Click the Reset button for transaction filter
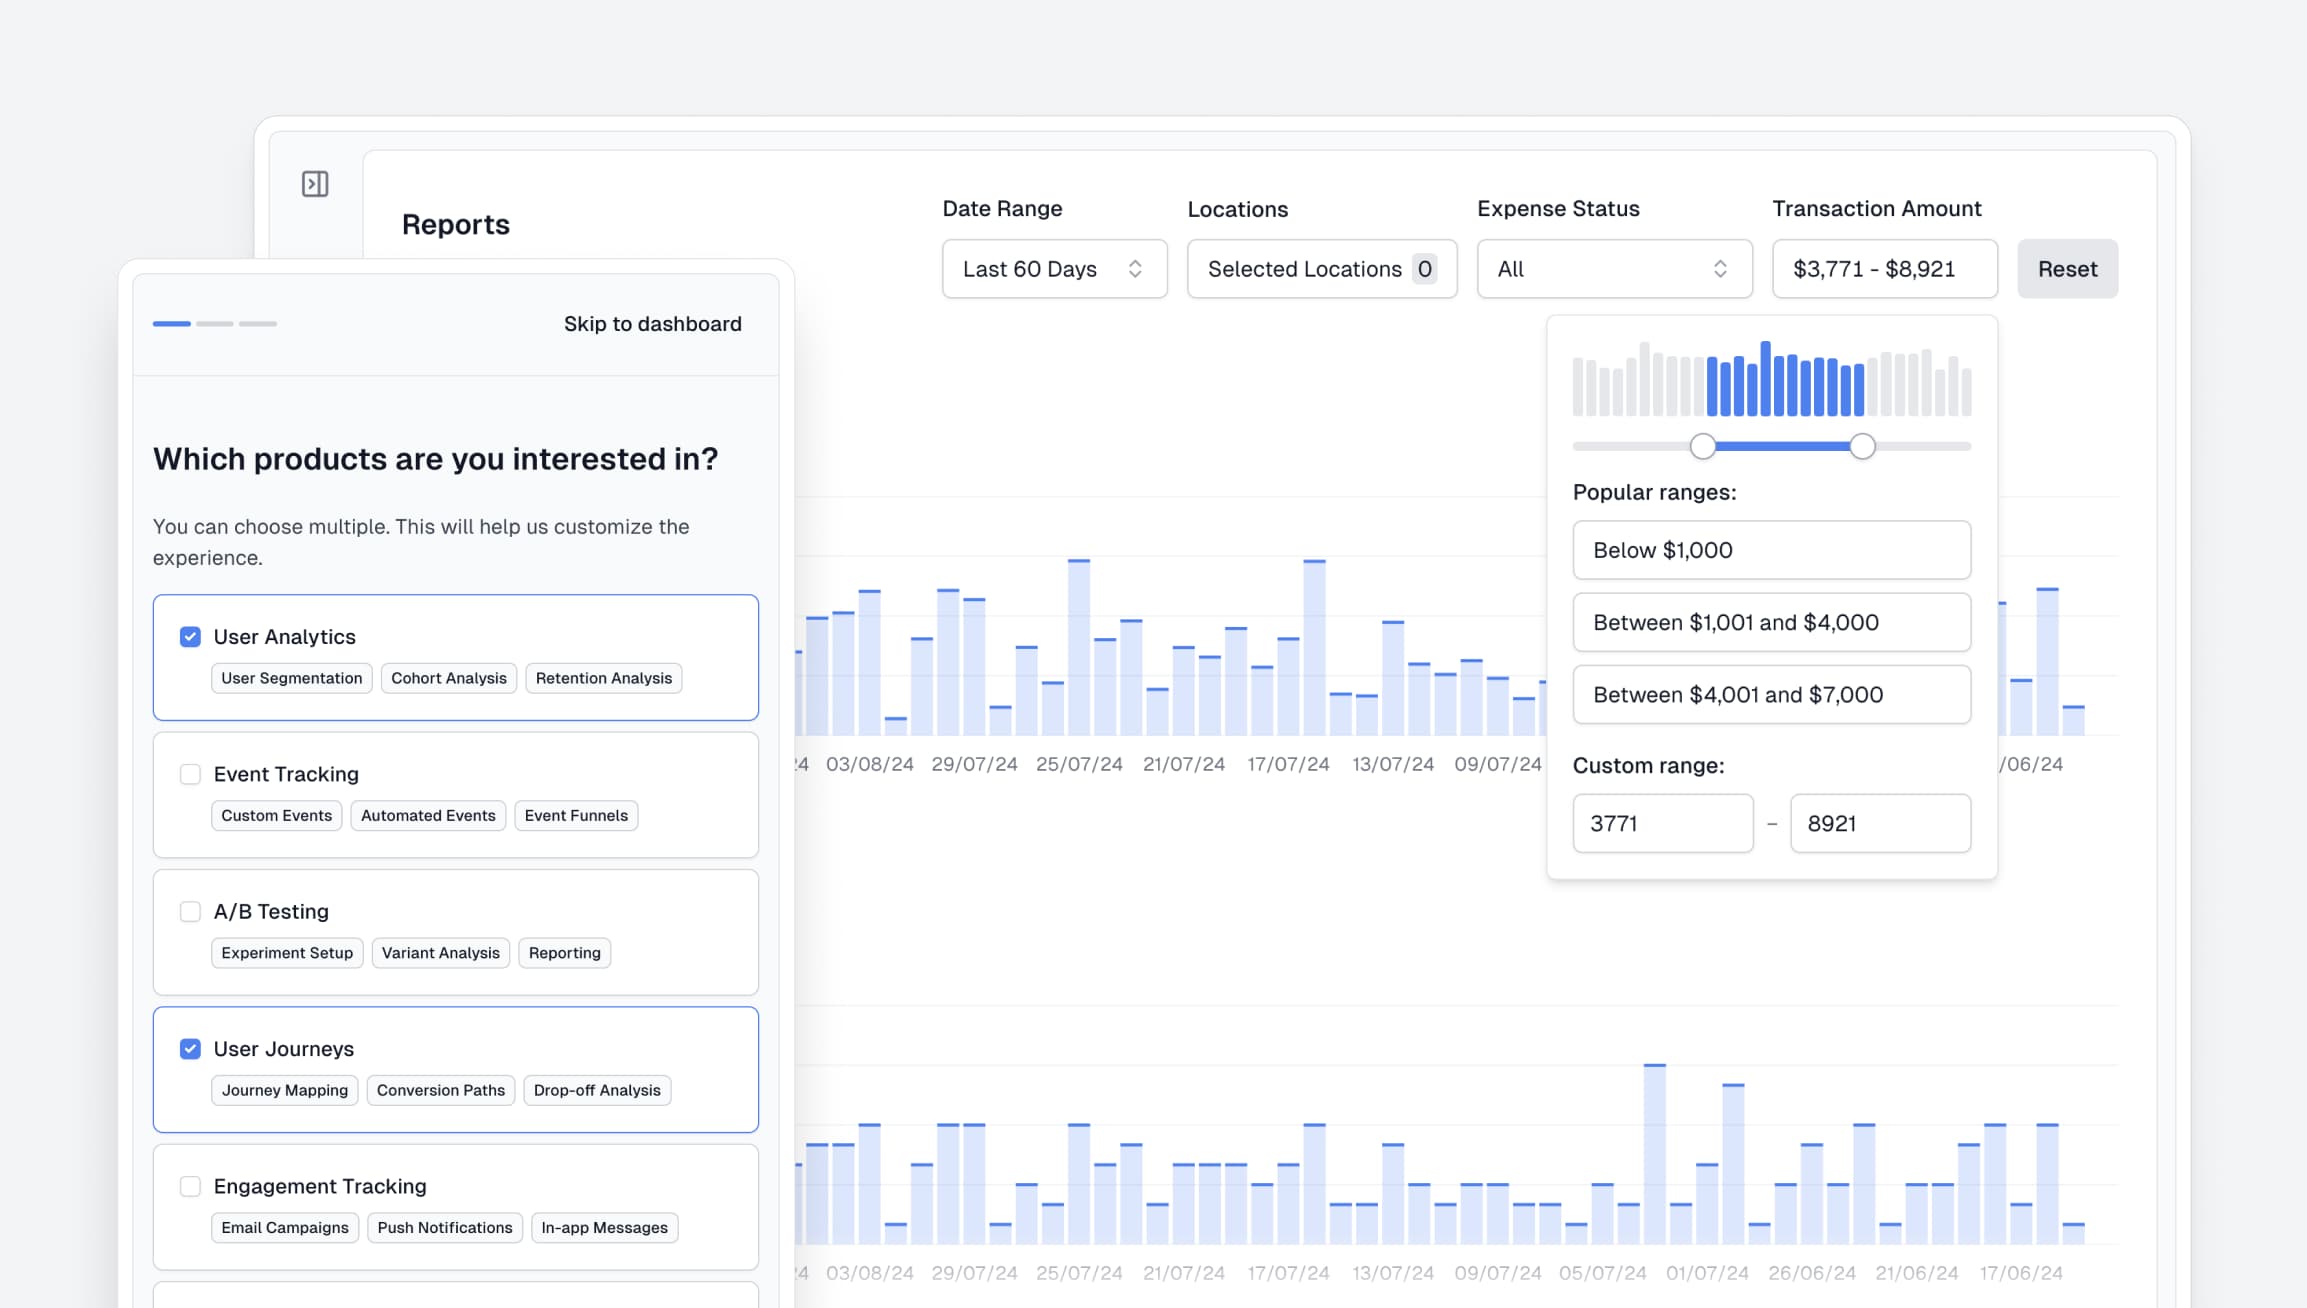The width and height of the screenshot is (2307, 1308). click(2068, 268)
